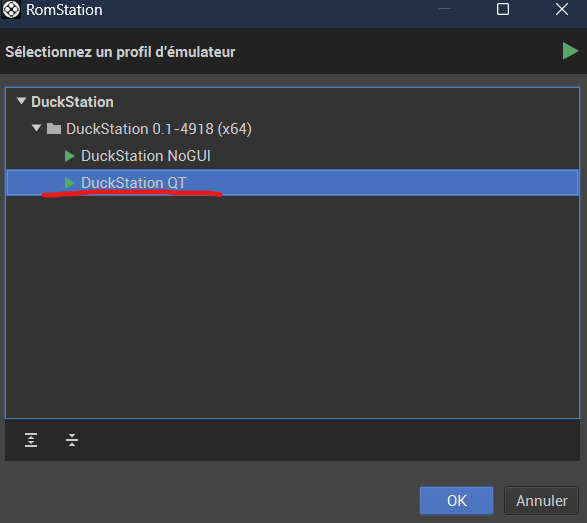This screenshot has width=587, height=523.
Task: Launch with the green play icon in the header
Action: tap(570, 51)
